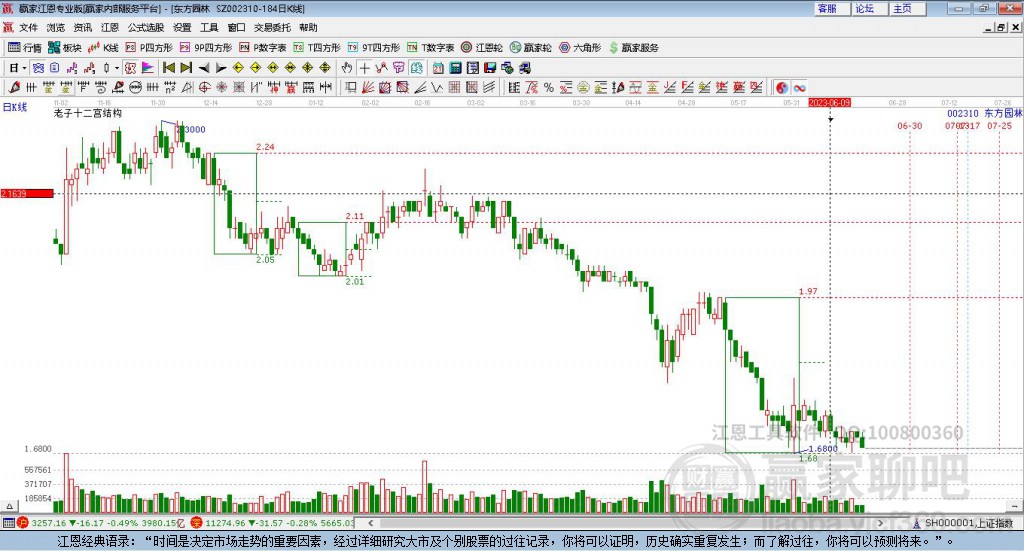Open the P数字表 tool

click(263, 48)
